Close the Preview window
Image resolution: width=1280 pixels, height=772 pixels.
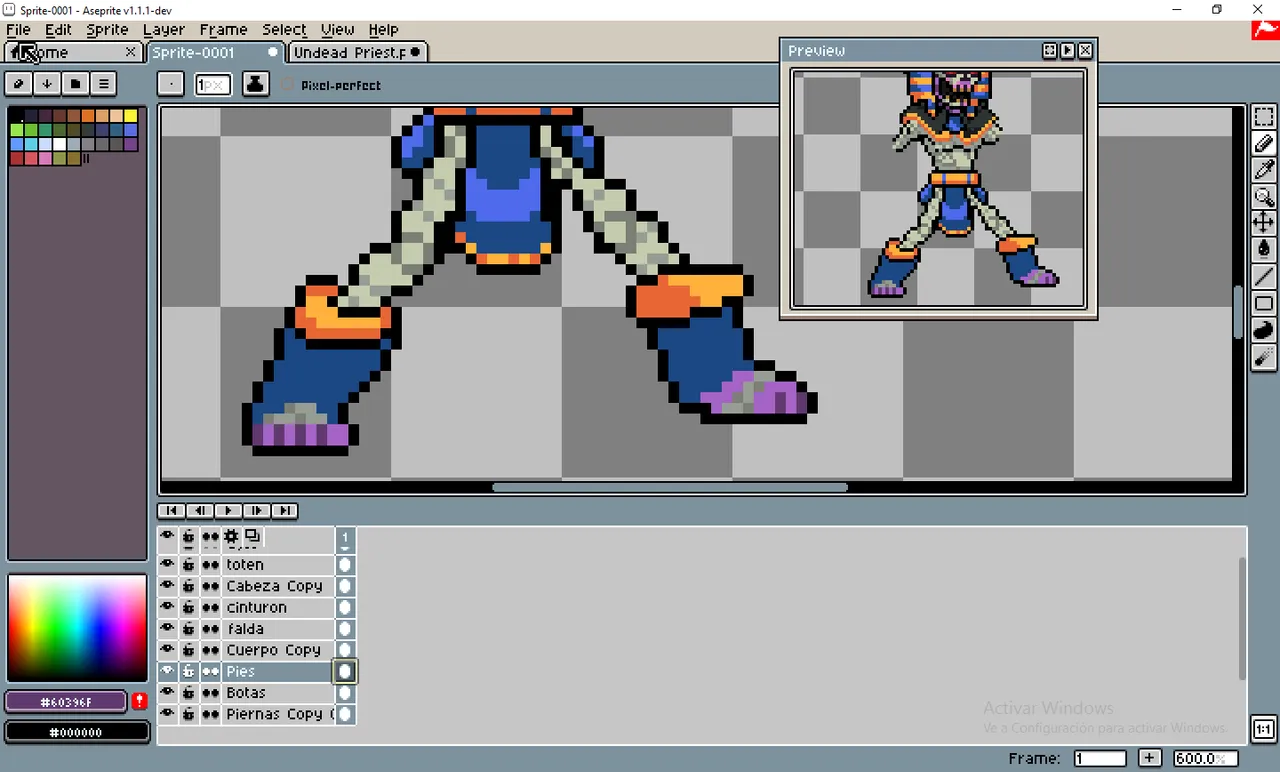(x=1085, y=50)
